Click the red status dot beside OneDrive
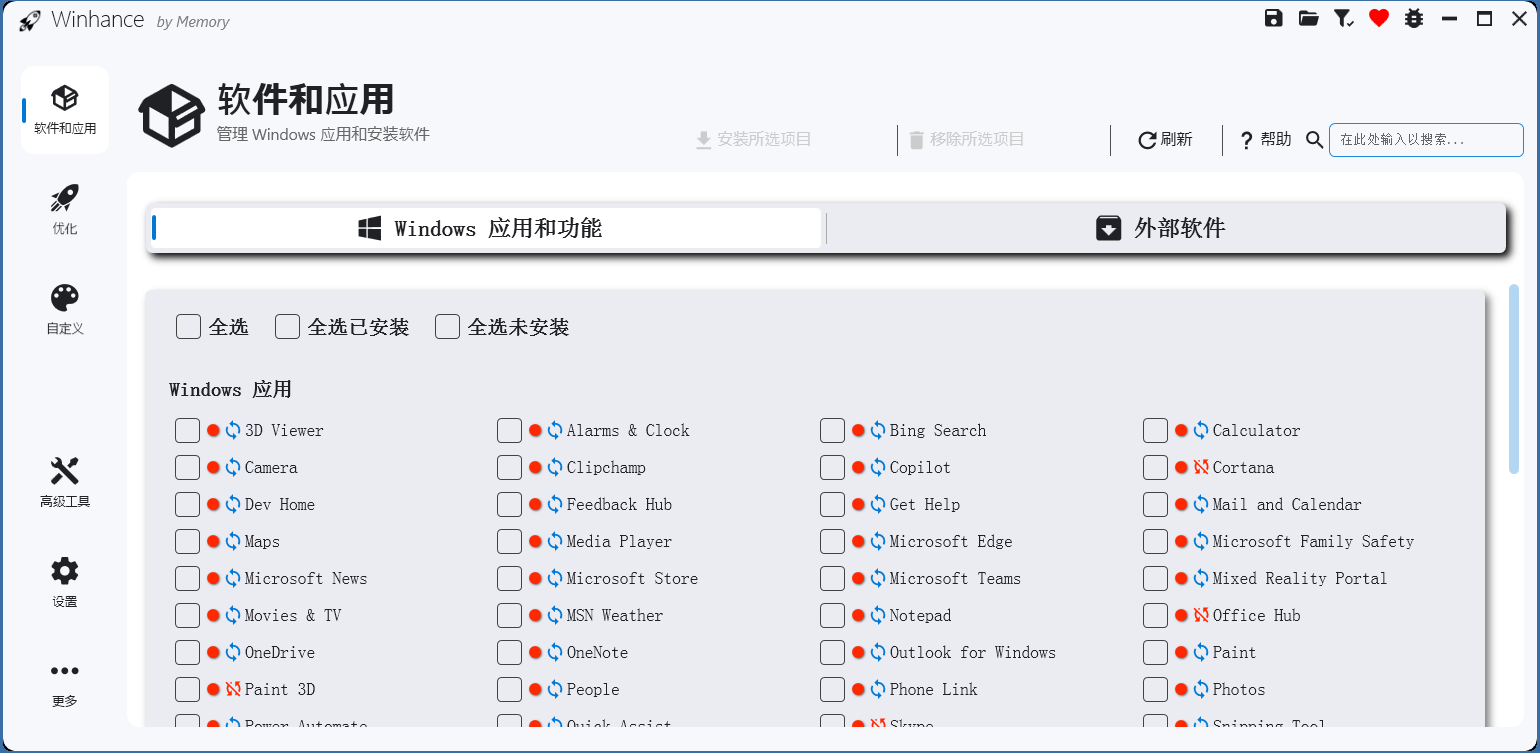1540x753 pixels. click(x=213, y=653)
